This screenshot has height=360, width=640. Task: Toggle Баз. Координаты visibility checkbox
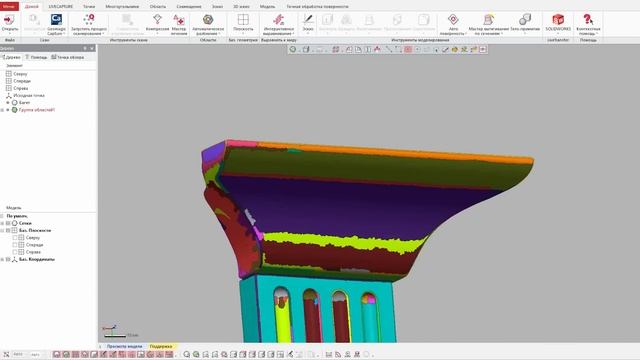pyautogui.click(x=8, y=260)
